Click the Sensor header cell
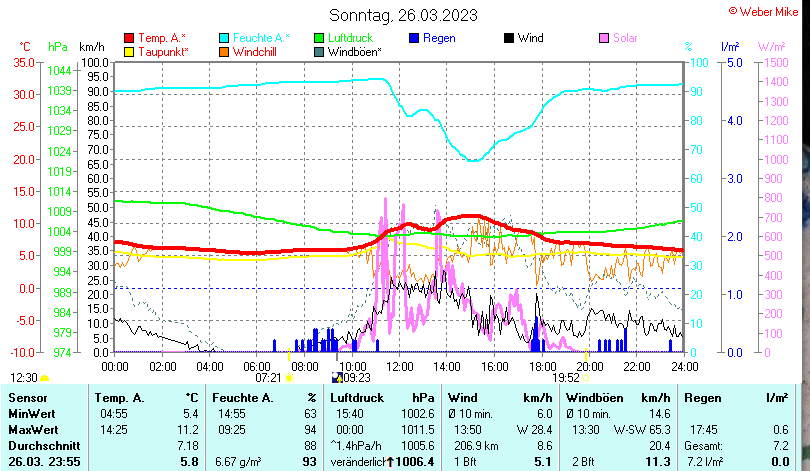This screenshot has height=471, width=810. (x=27, y=398)
